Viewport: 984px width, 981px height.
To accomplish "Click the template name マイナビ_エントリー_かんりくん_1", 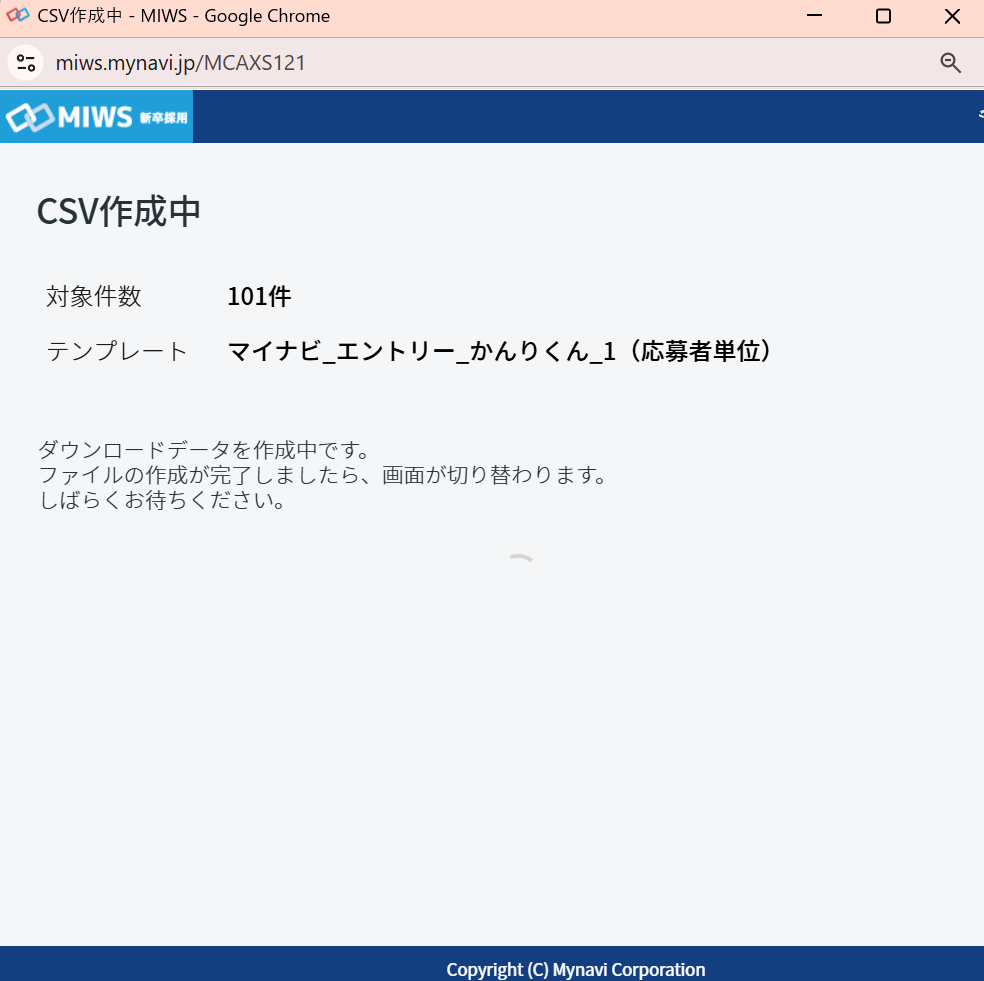I will [500, 351].
